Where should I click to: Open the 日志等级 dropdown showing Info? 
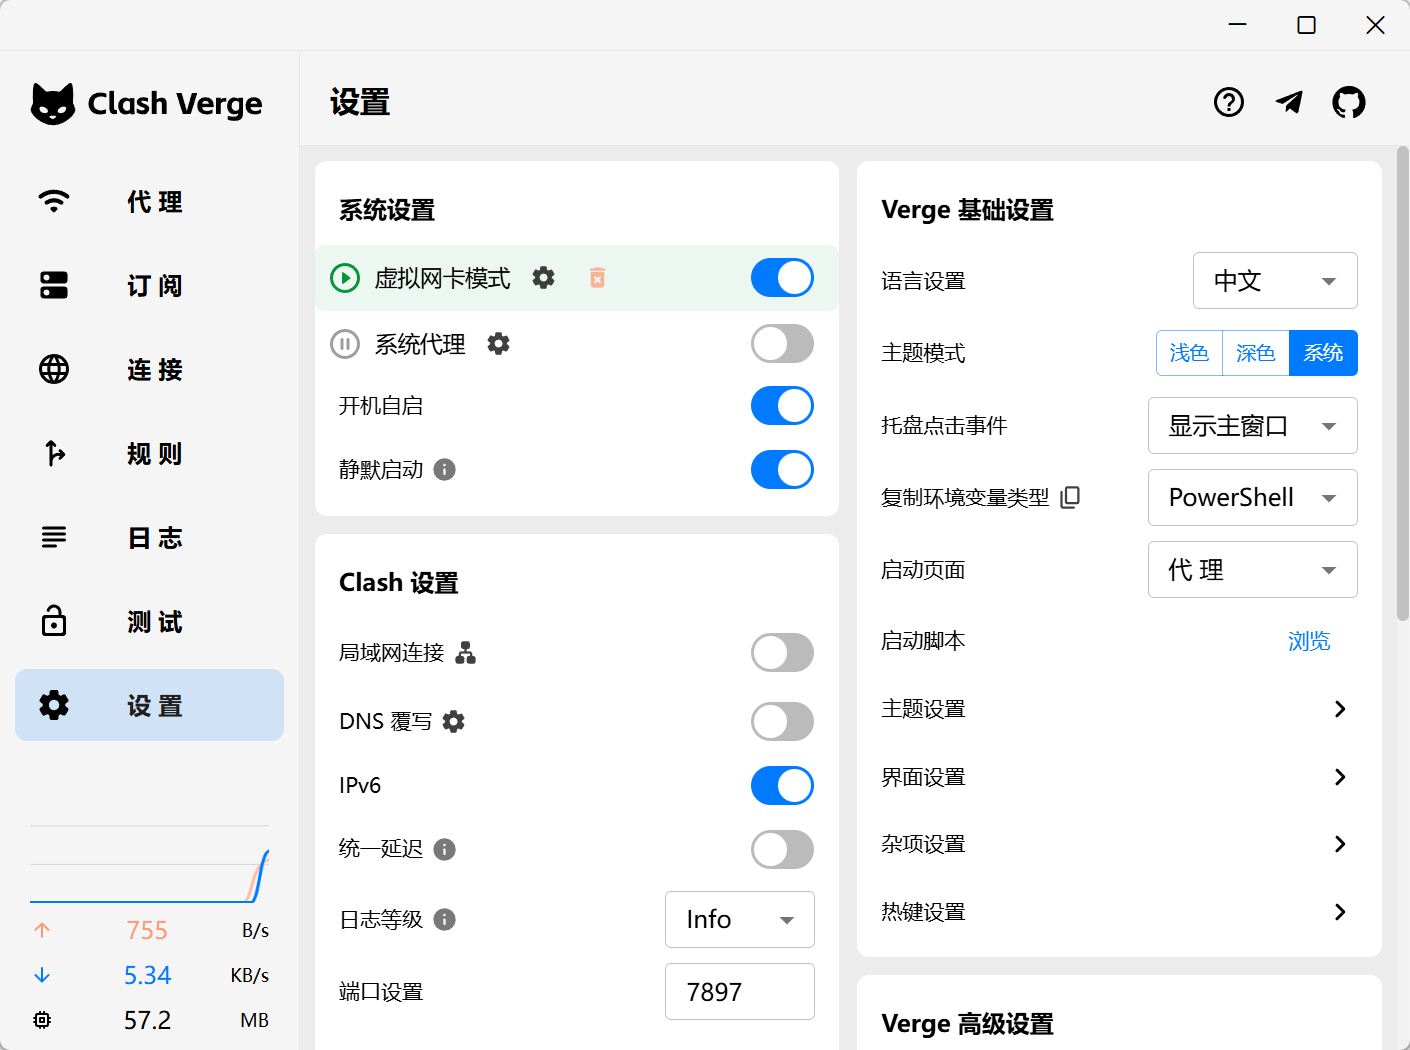tap(740, 919)
